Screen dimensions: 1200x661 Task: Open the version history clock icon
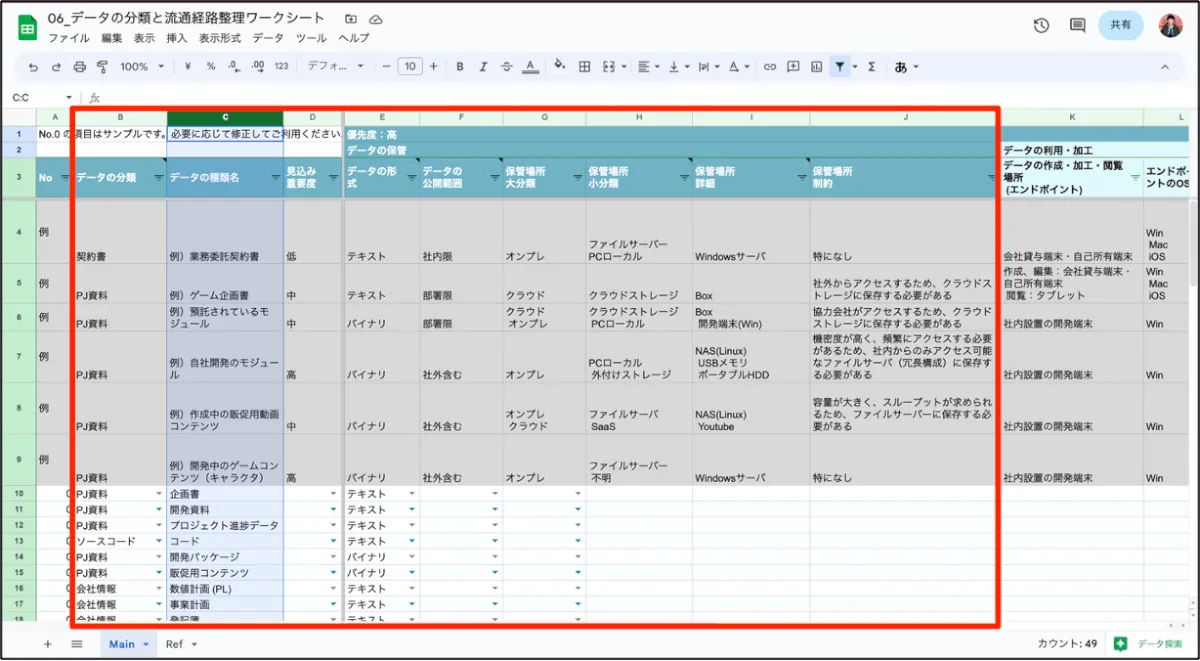(x=1041, y=26)
